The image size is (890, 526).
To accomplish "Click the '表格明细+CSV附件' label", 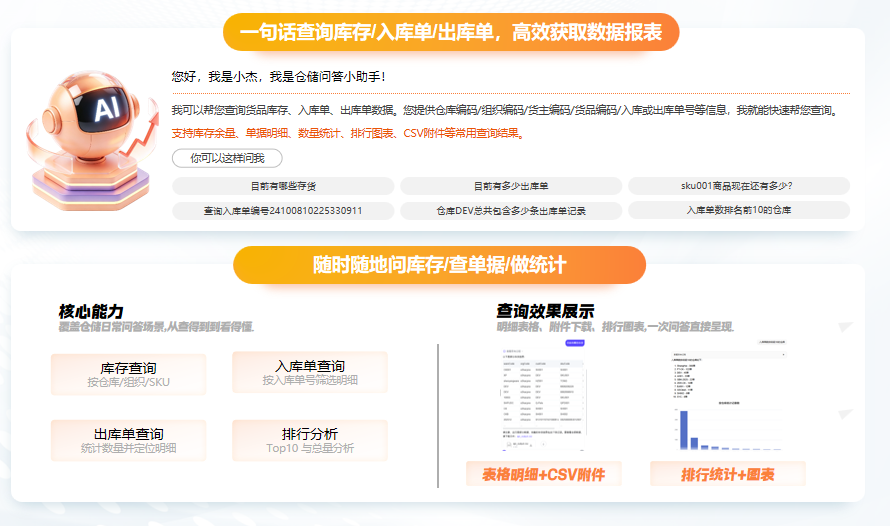I will click(544, 474).
